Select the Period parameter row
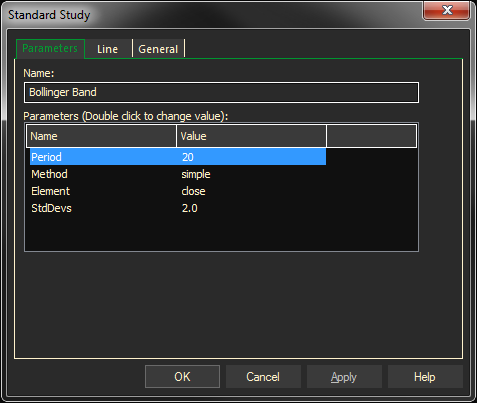The height and width of the screenshot is (403, 477). click(x=178, y=157)
